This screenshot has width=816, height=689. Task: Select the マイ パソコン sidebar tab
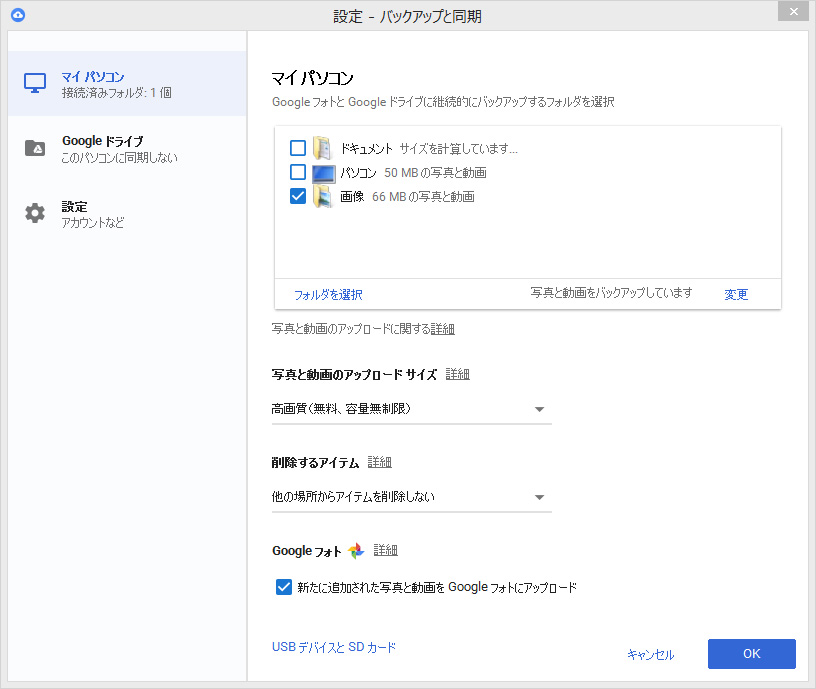(127, 84)
